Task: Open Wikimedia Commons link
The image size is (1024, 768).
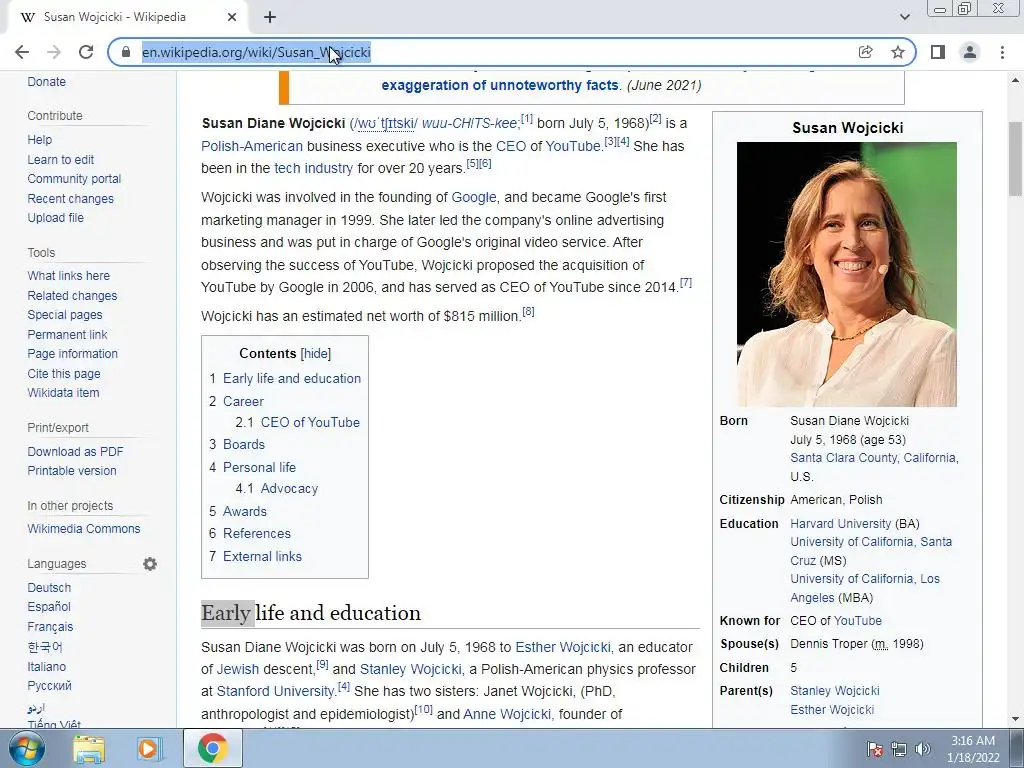Action: coord(84,529)
